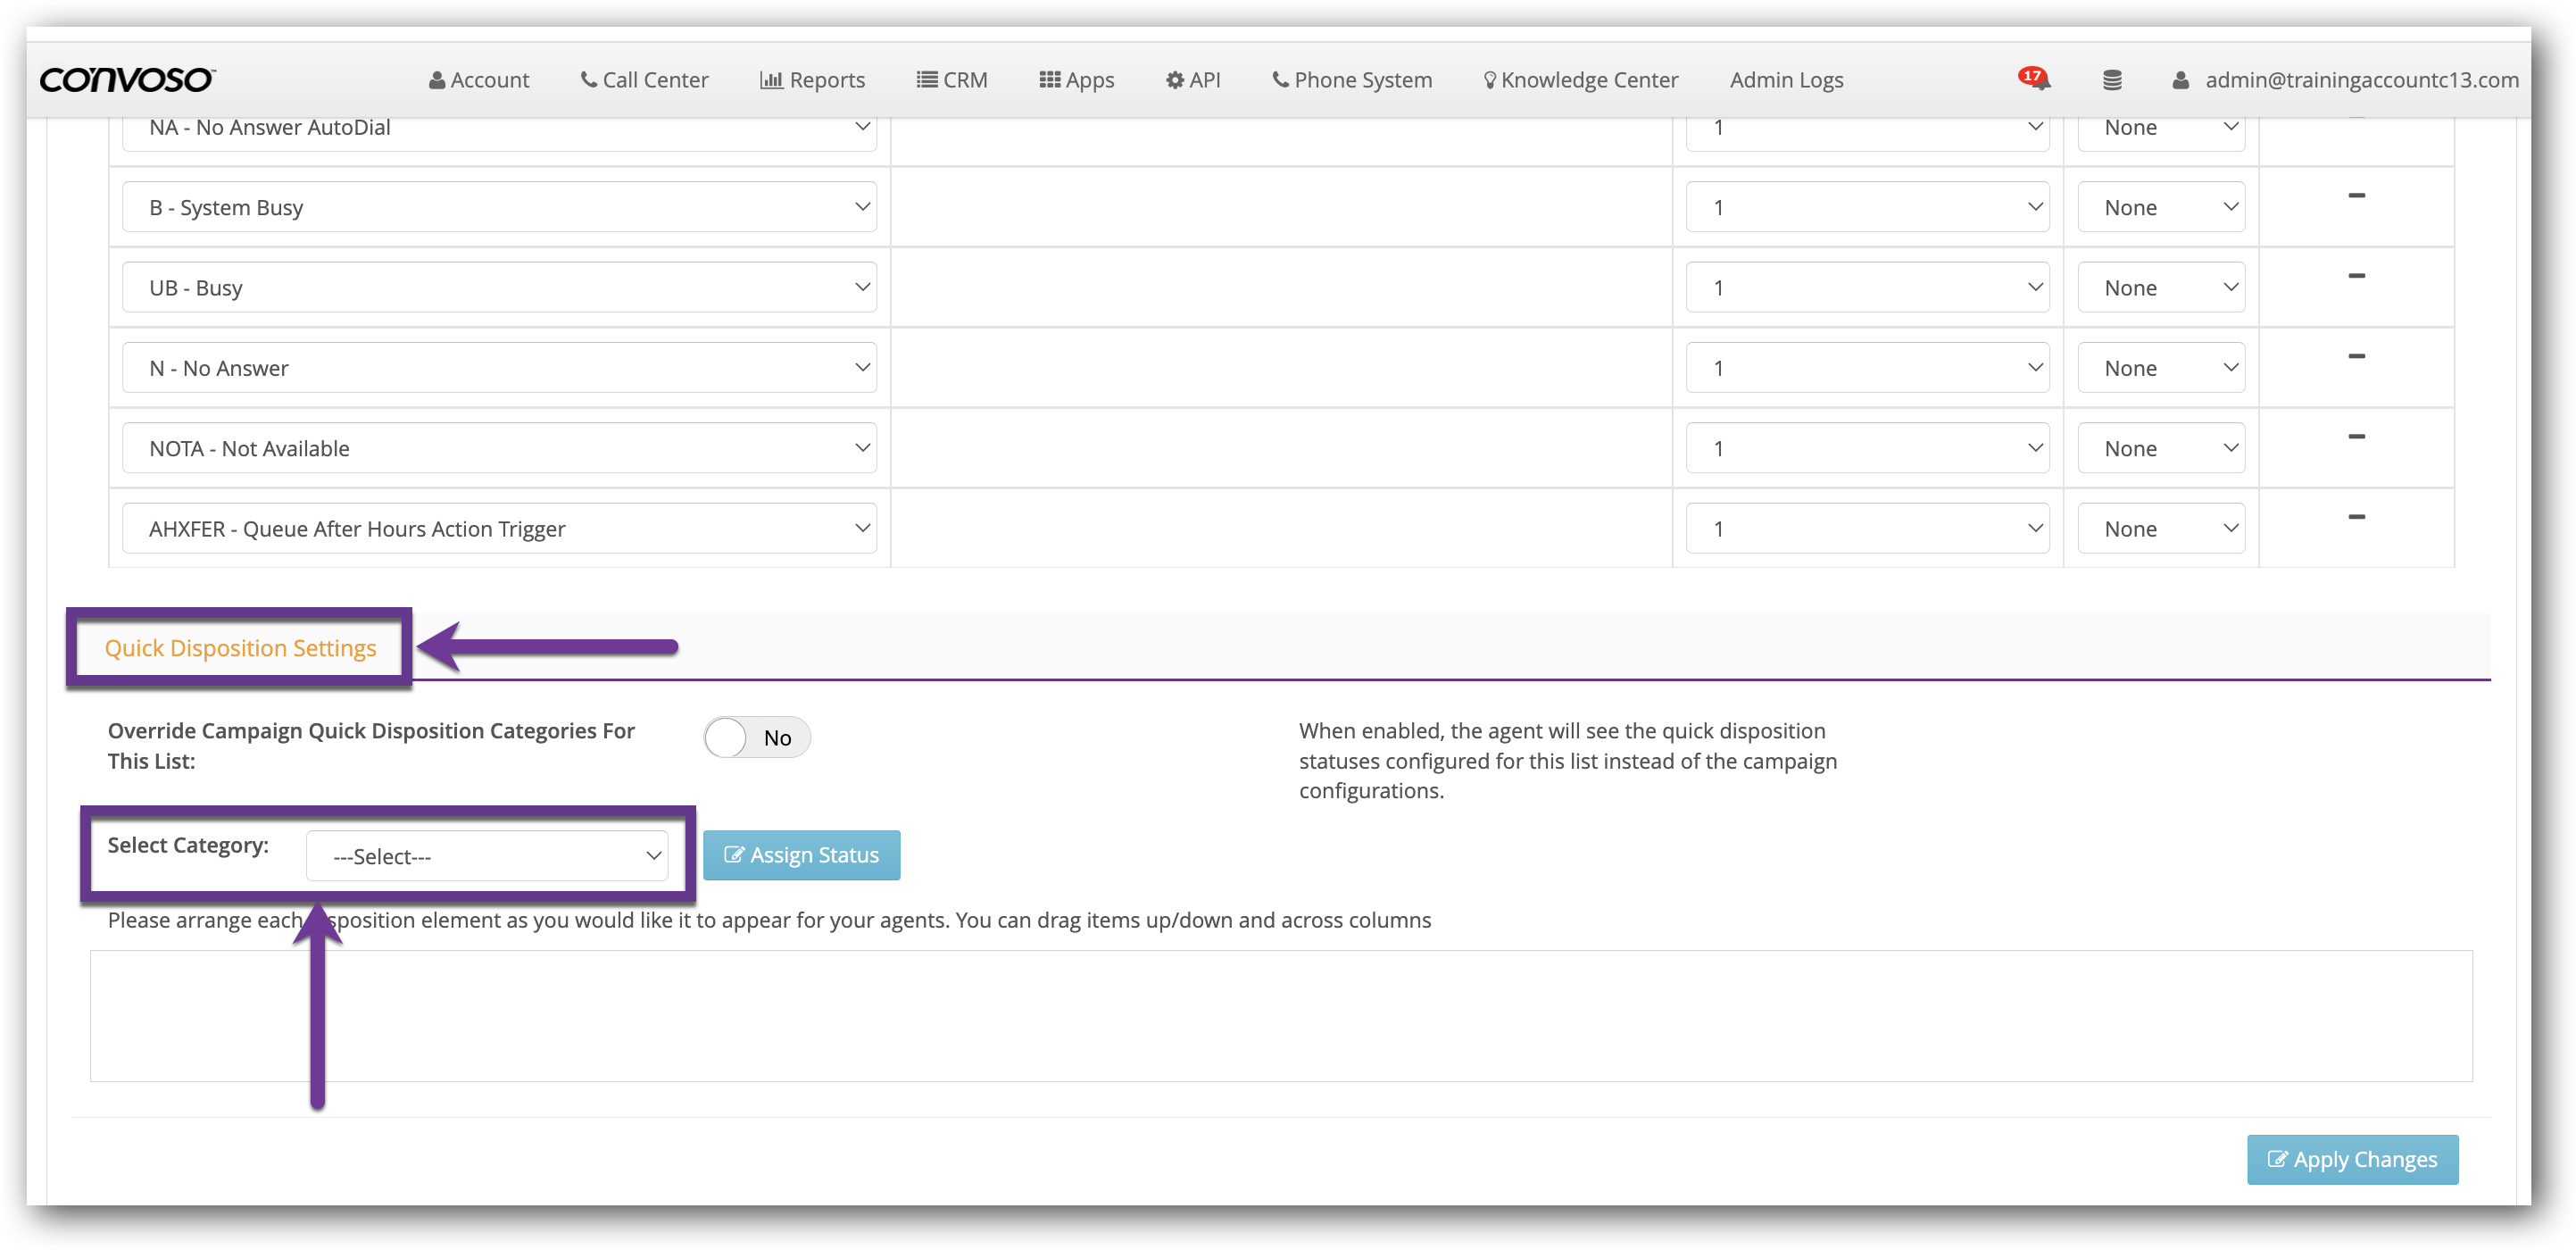
Task: Open the NOTA - Not Available dropdown
Action: 499,448
